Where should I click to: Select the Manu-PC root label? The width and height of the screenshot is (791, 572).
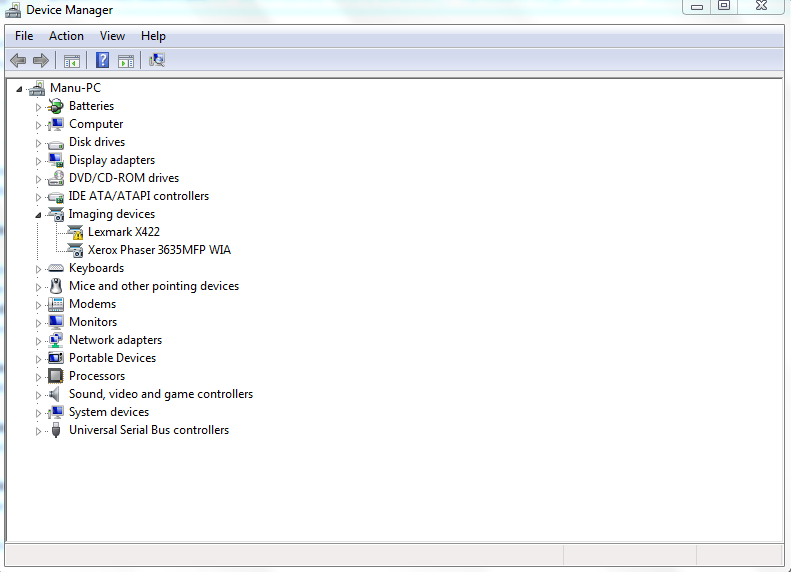[75, 88]
